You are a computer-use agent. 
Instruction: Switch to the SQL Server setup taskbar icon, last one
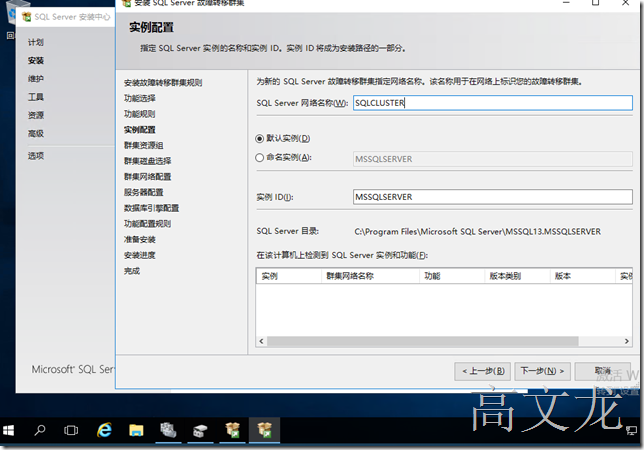click(x=264, y=430)
